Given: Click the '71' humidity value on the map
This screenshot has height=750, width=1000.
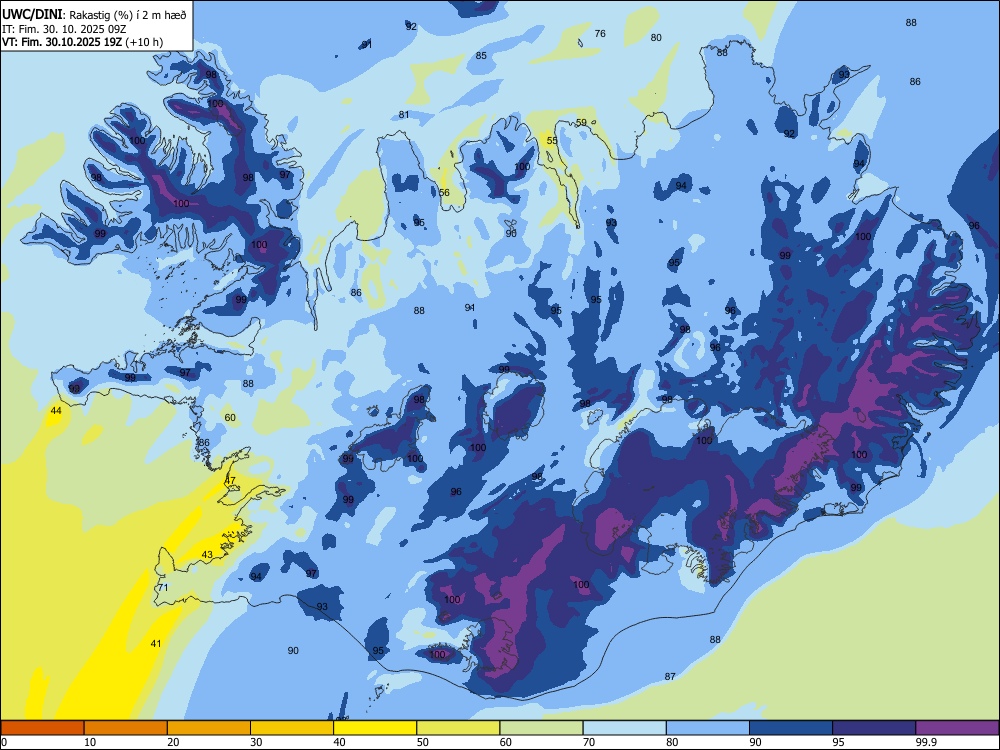Looking at the screenshot, I should (163, 587).
